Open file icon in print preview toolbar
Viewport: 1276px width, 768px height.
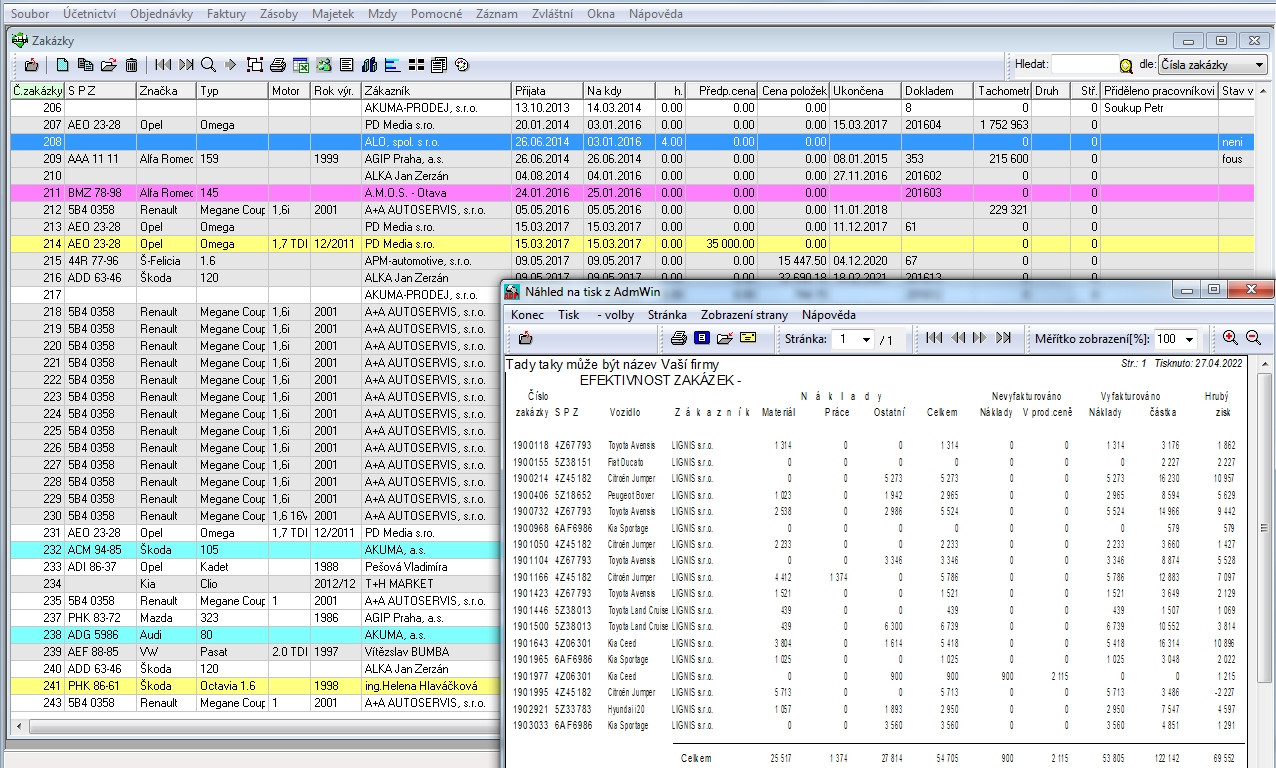tap(725, 338)
